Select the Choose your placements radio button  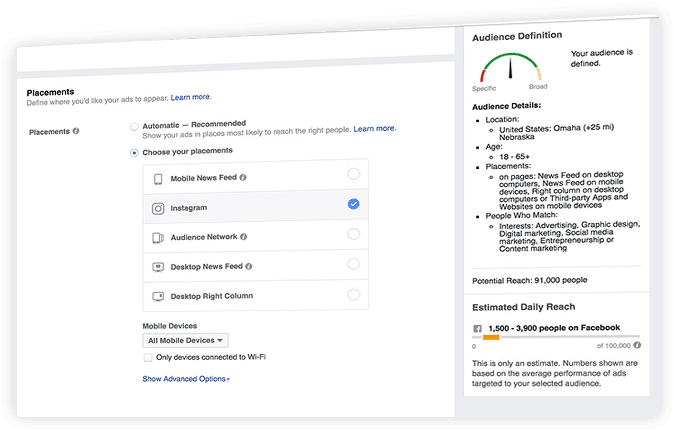(x=135, y=152)
